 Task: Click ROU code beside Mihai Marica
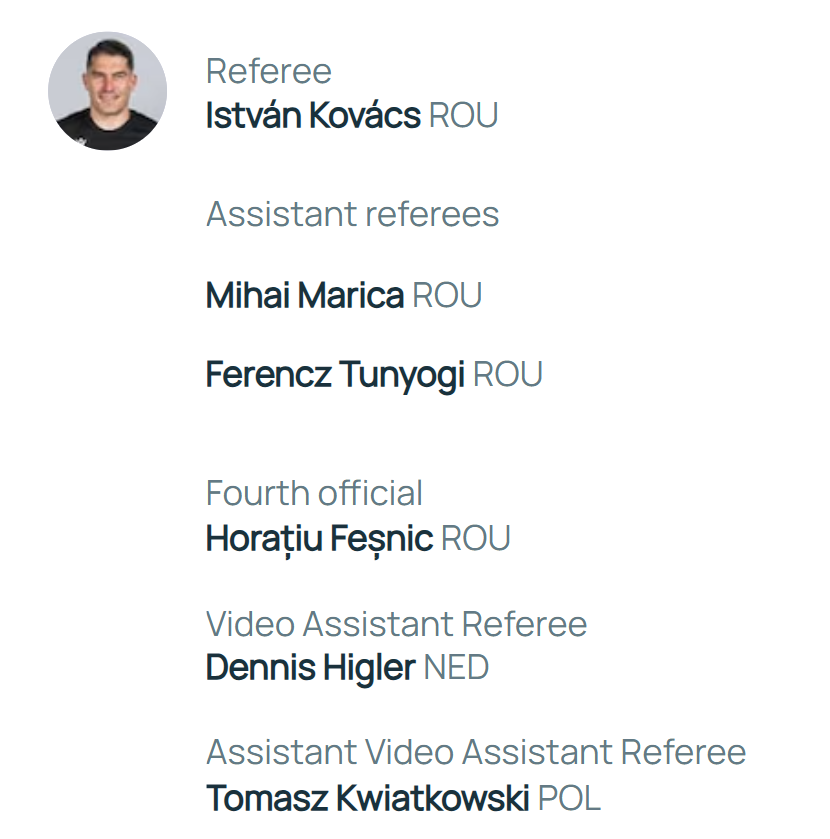pyautogui.click(x=447, y=295)
